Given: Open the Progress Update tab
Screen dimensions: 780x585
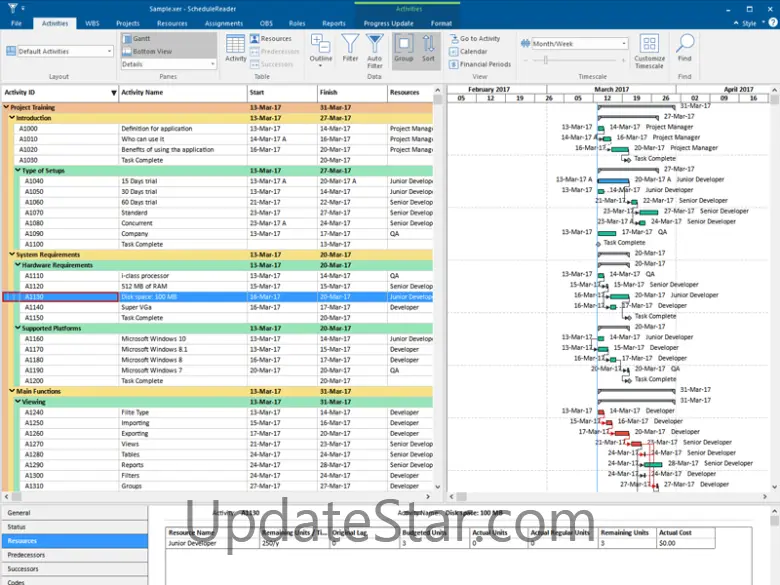Looking at the screenshot, I should tap(389, 23).
